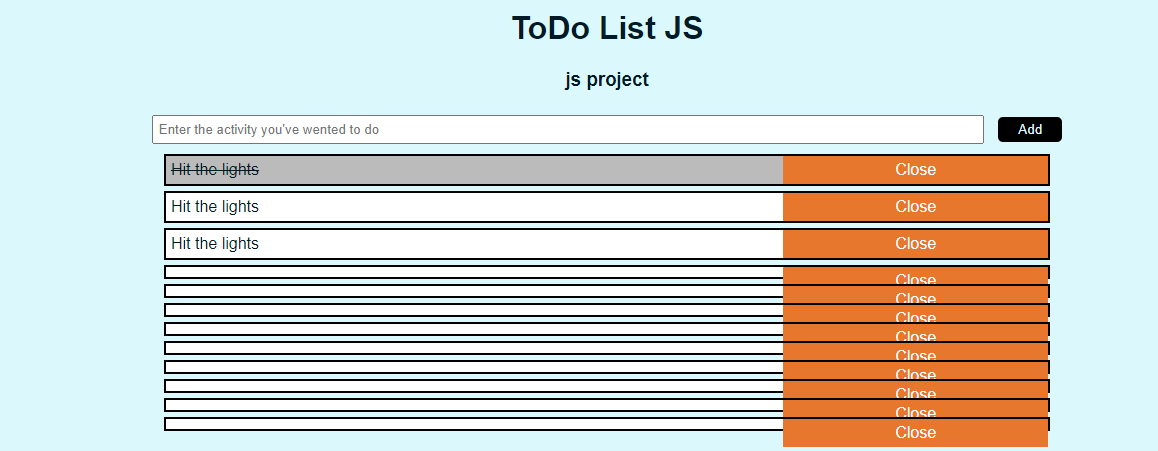The width and height of the screenshot is (1158, 451).
Task: Close the second empty todo item
Action: tap(916, 295)
